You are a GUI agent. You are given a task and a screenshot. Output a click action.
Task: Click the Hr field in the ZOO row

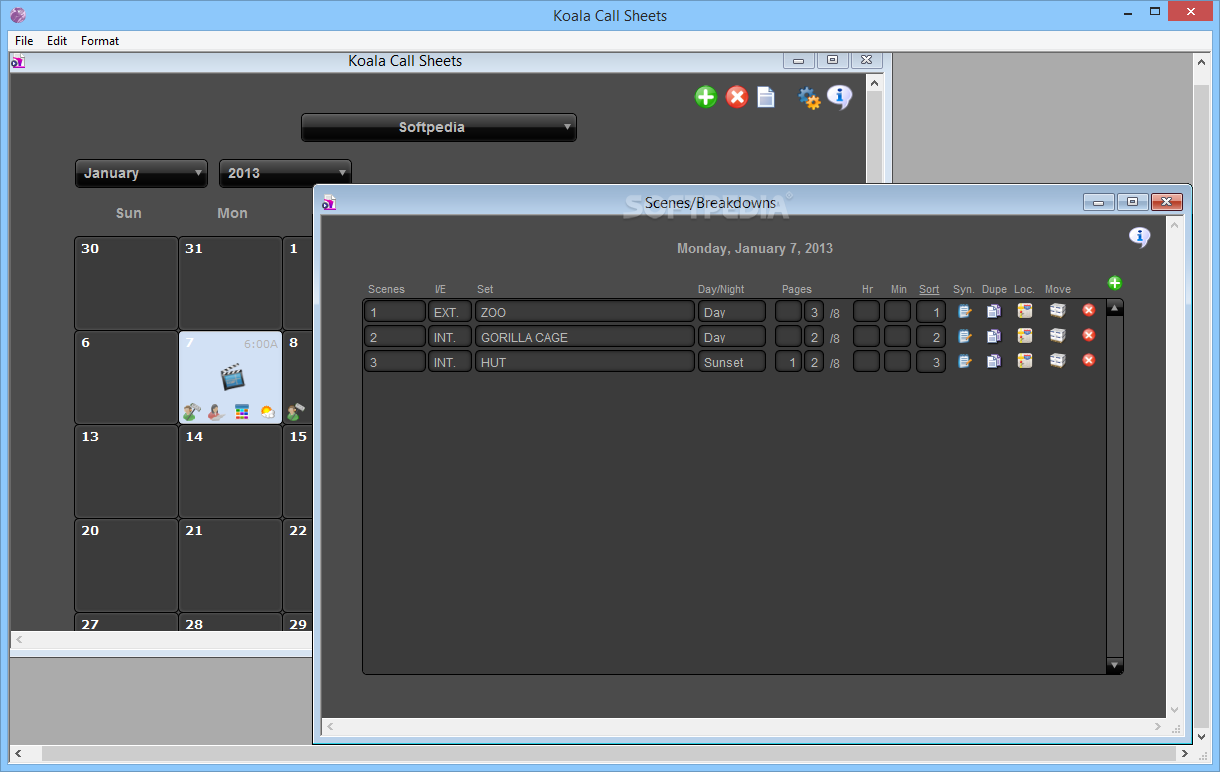tap(866, 312)
